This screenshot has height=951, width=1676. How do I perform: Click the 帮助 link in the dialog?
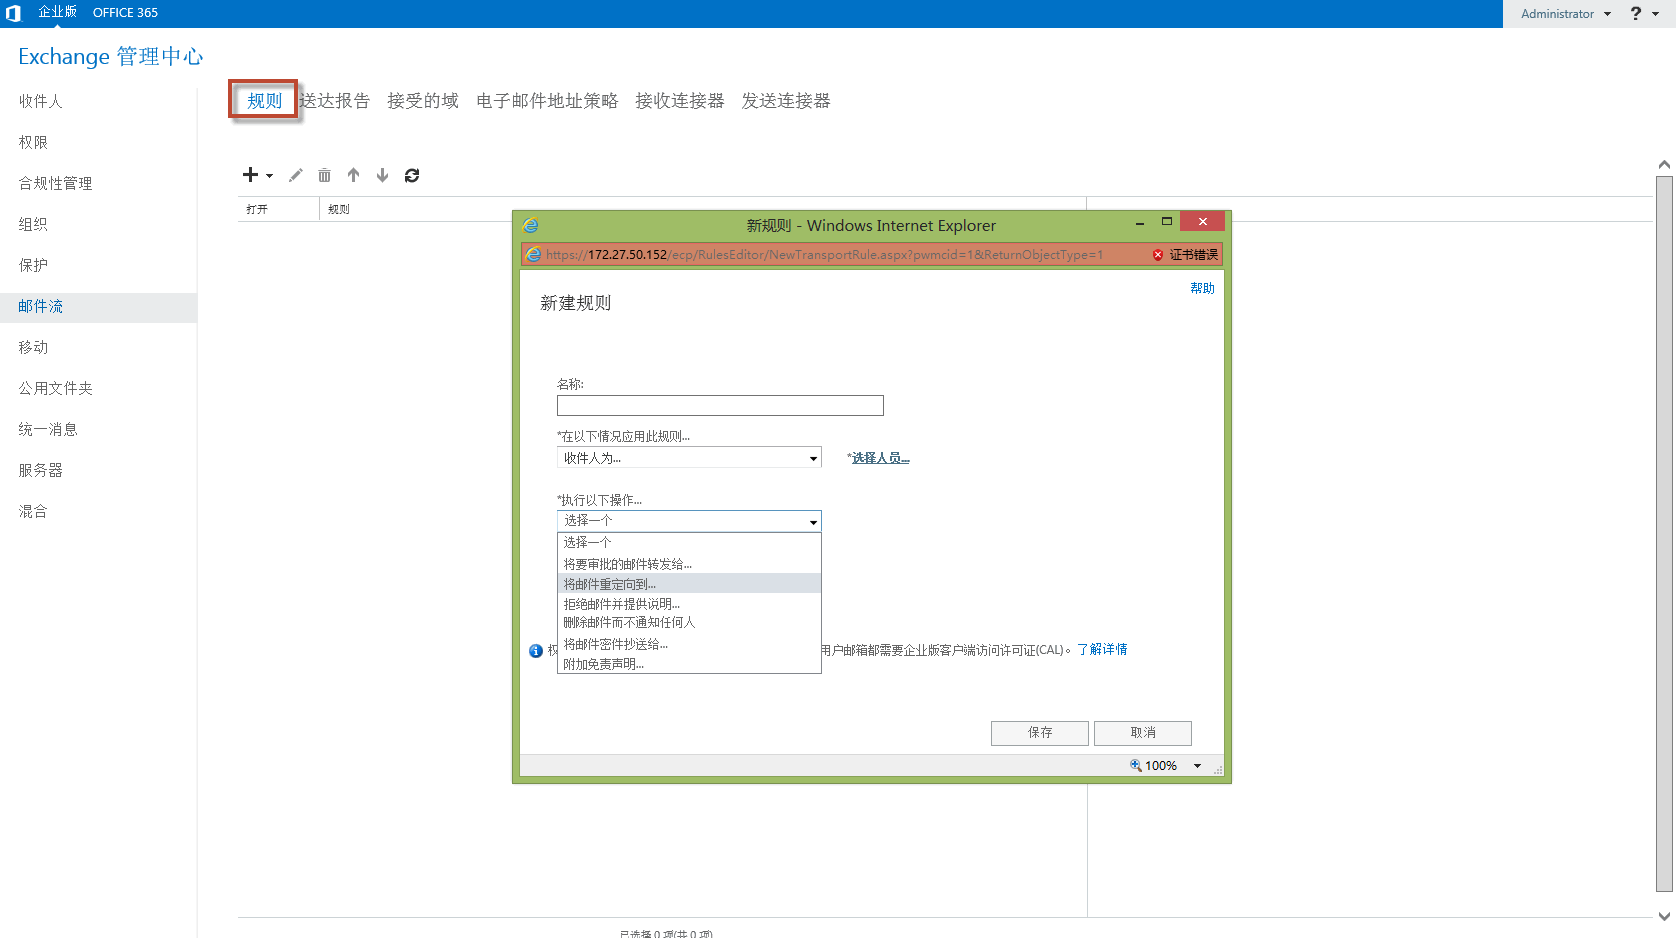pyautogui.click(x=1202, y=288)
